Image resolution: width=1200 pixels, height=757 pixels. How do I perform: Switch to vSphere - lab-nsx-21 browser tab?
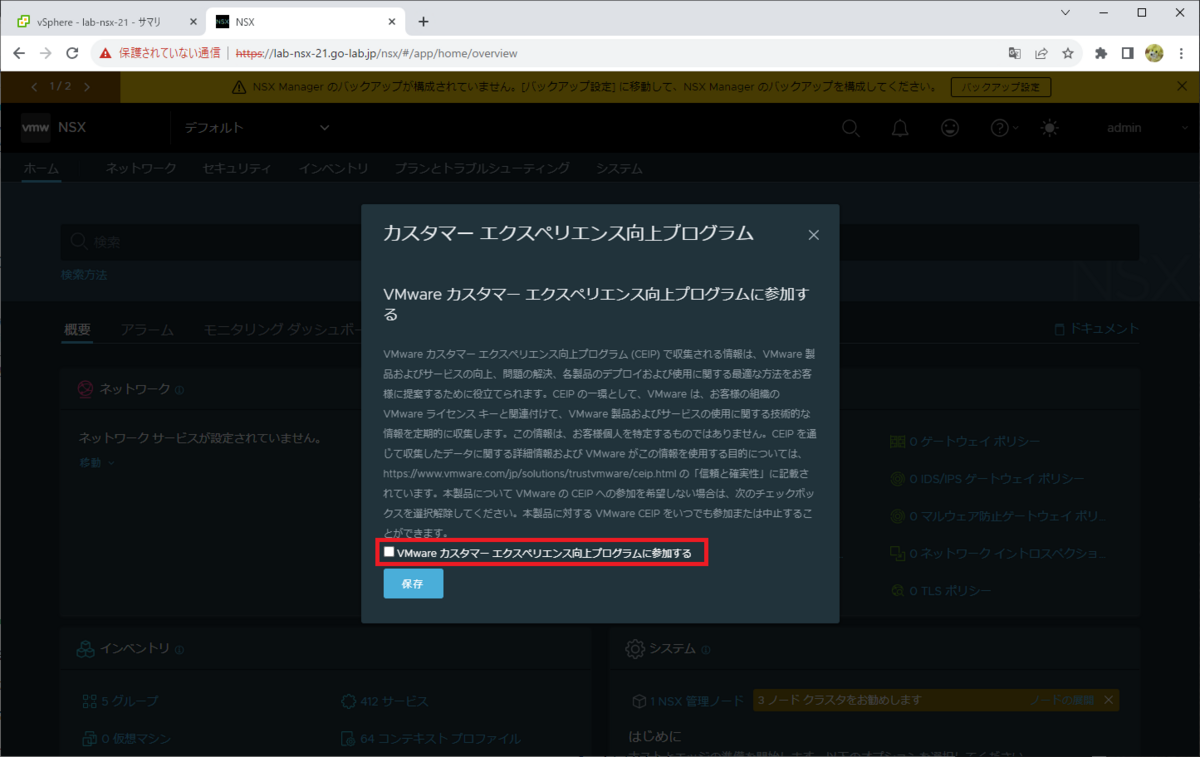click(x=102, y=21)
